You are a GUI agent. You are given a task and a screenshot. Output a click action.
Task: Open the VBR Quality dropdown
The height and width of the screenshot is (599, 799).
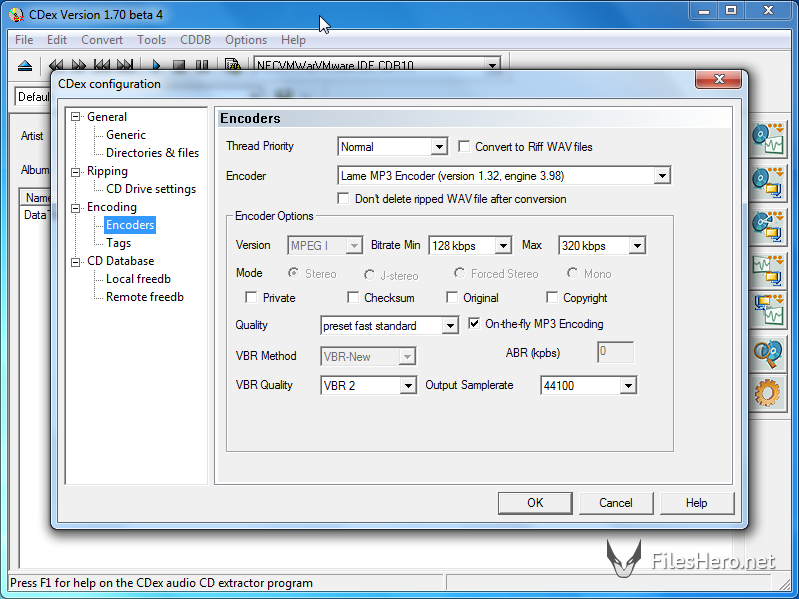pyautogui.click(x=408, y=386)
